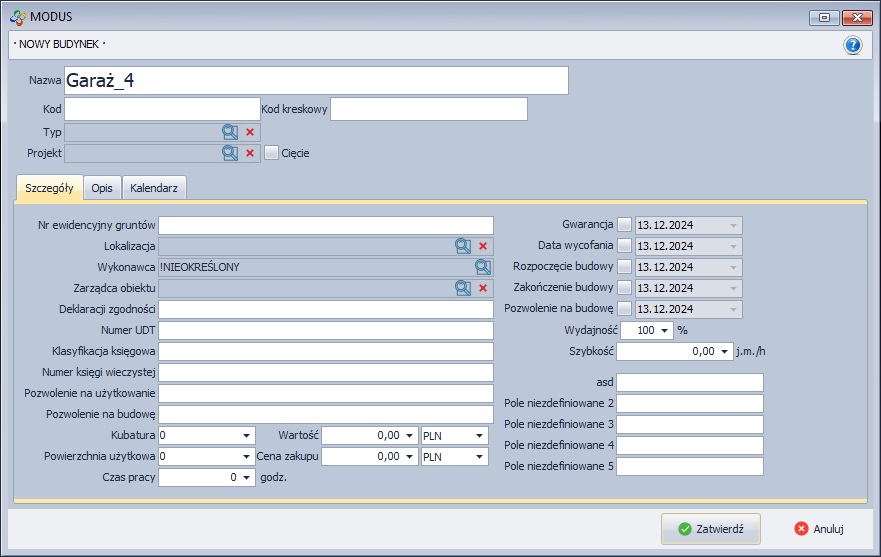This screenshot has width=881, height=557.
Task: Click the Zatwierdź button
Action: pos(711,529)
